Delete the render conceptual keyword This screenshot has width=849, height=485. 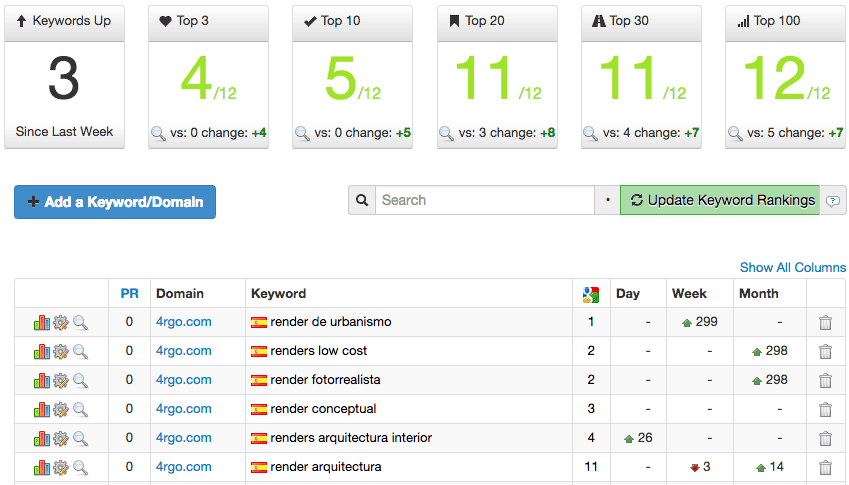coord(825,410)
